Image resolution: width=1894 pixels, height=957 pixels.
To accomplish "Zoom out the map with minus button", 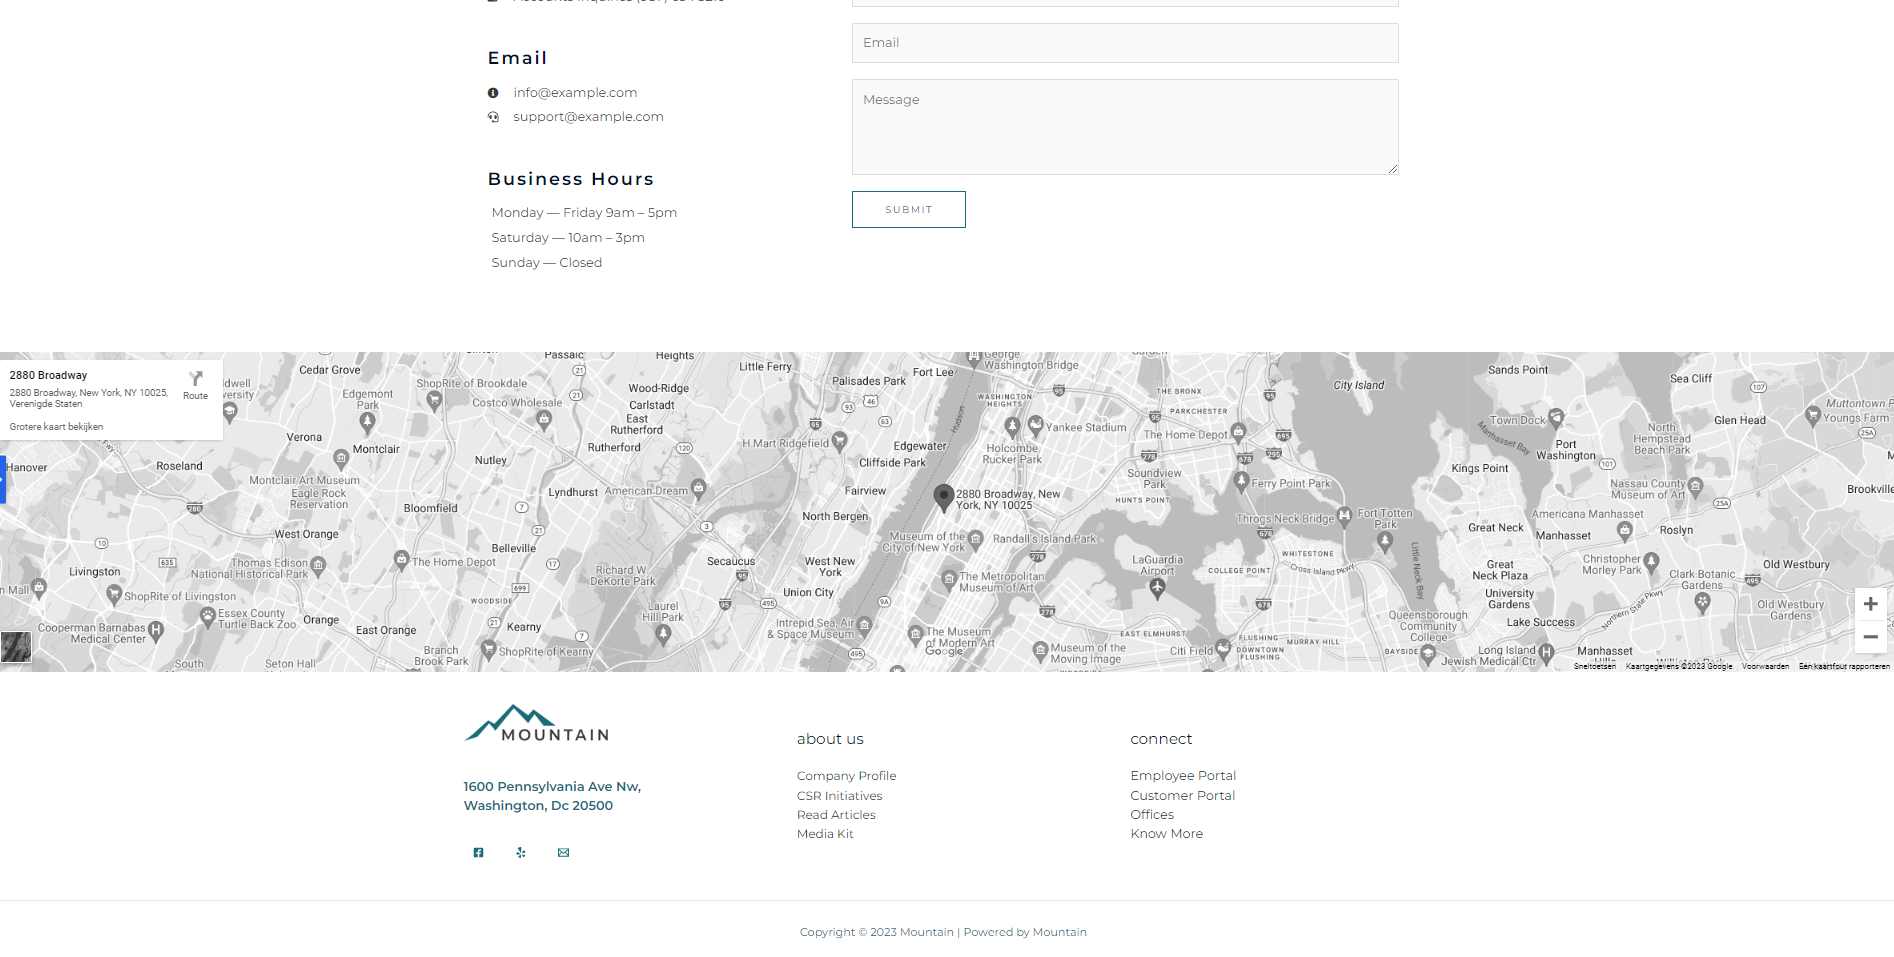I will (1870, 637).
